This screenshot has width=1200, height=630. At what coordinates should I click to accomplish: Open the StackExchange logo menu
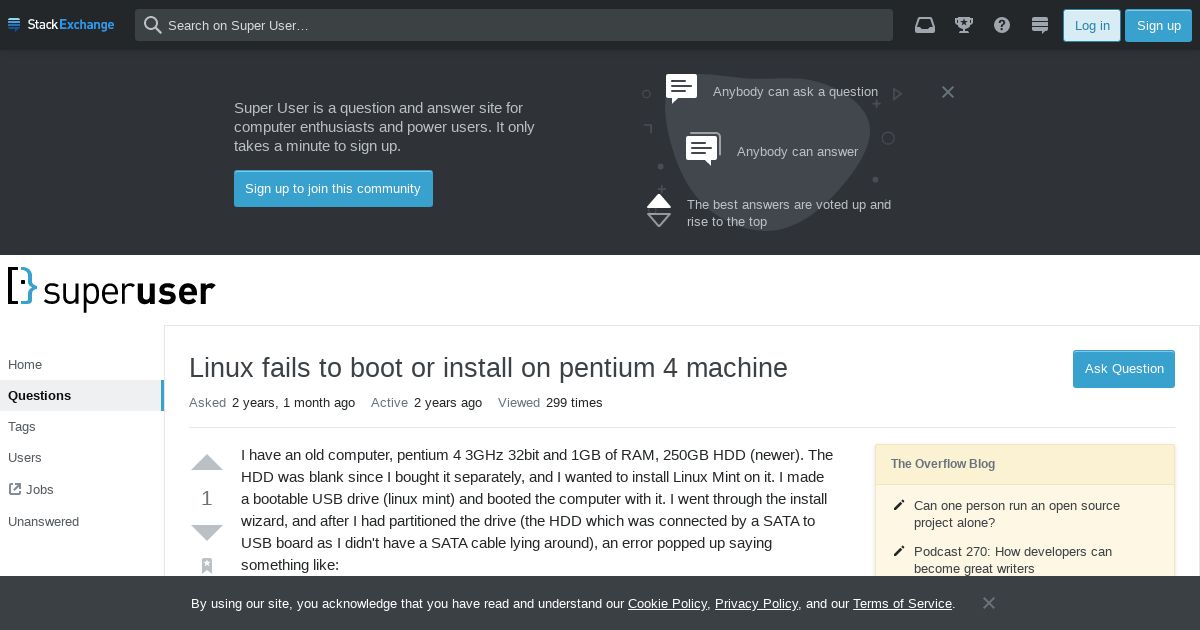[61, 24]
